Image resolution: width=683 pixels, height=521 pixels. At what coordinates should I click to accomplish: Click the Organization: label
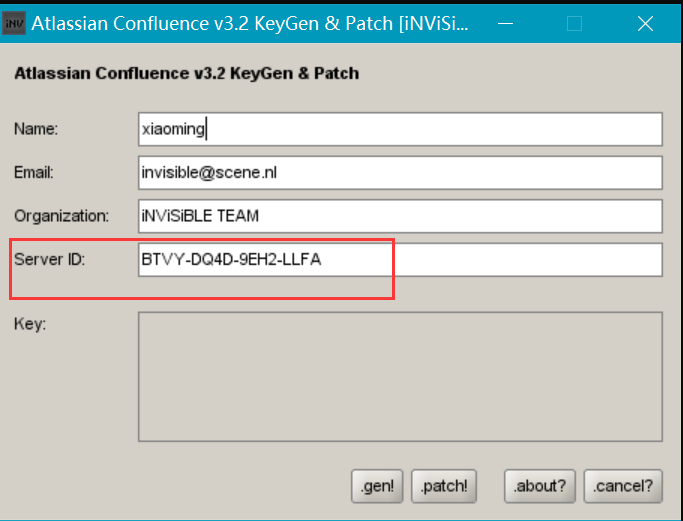point(61,216)
